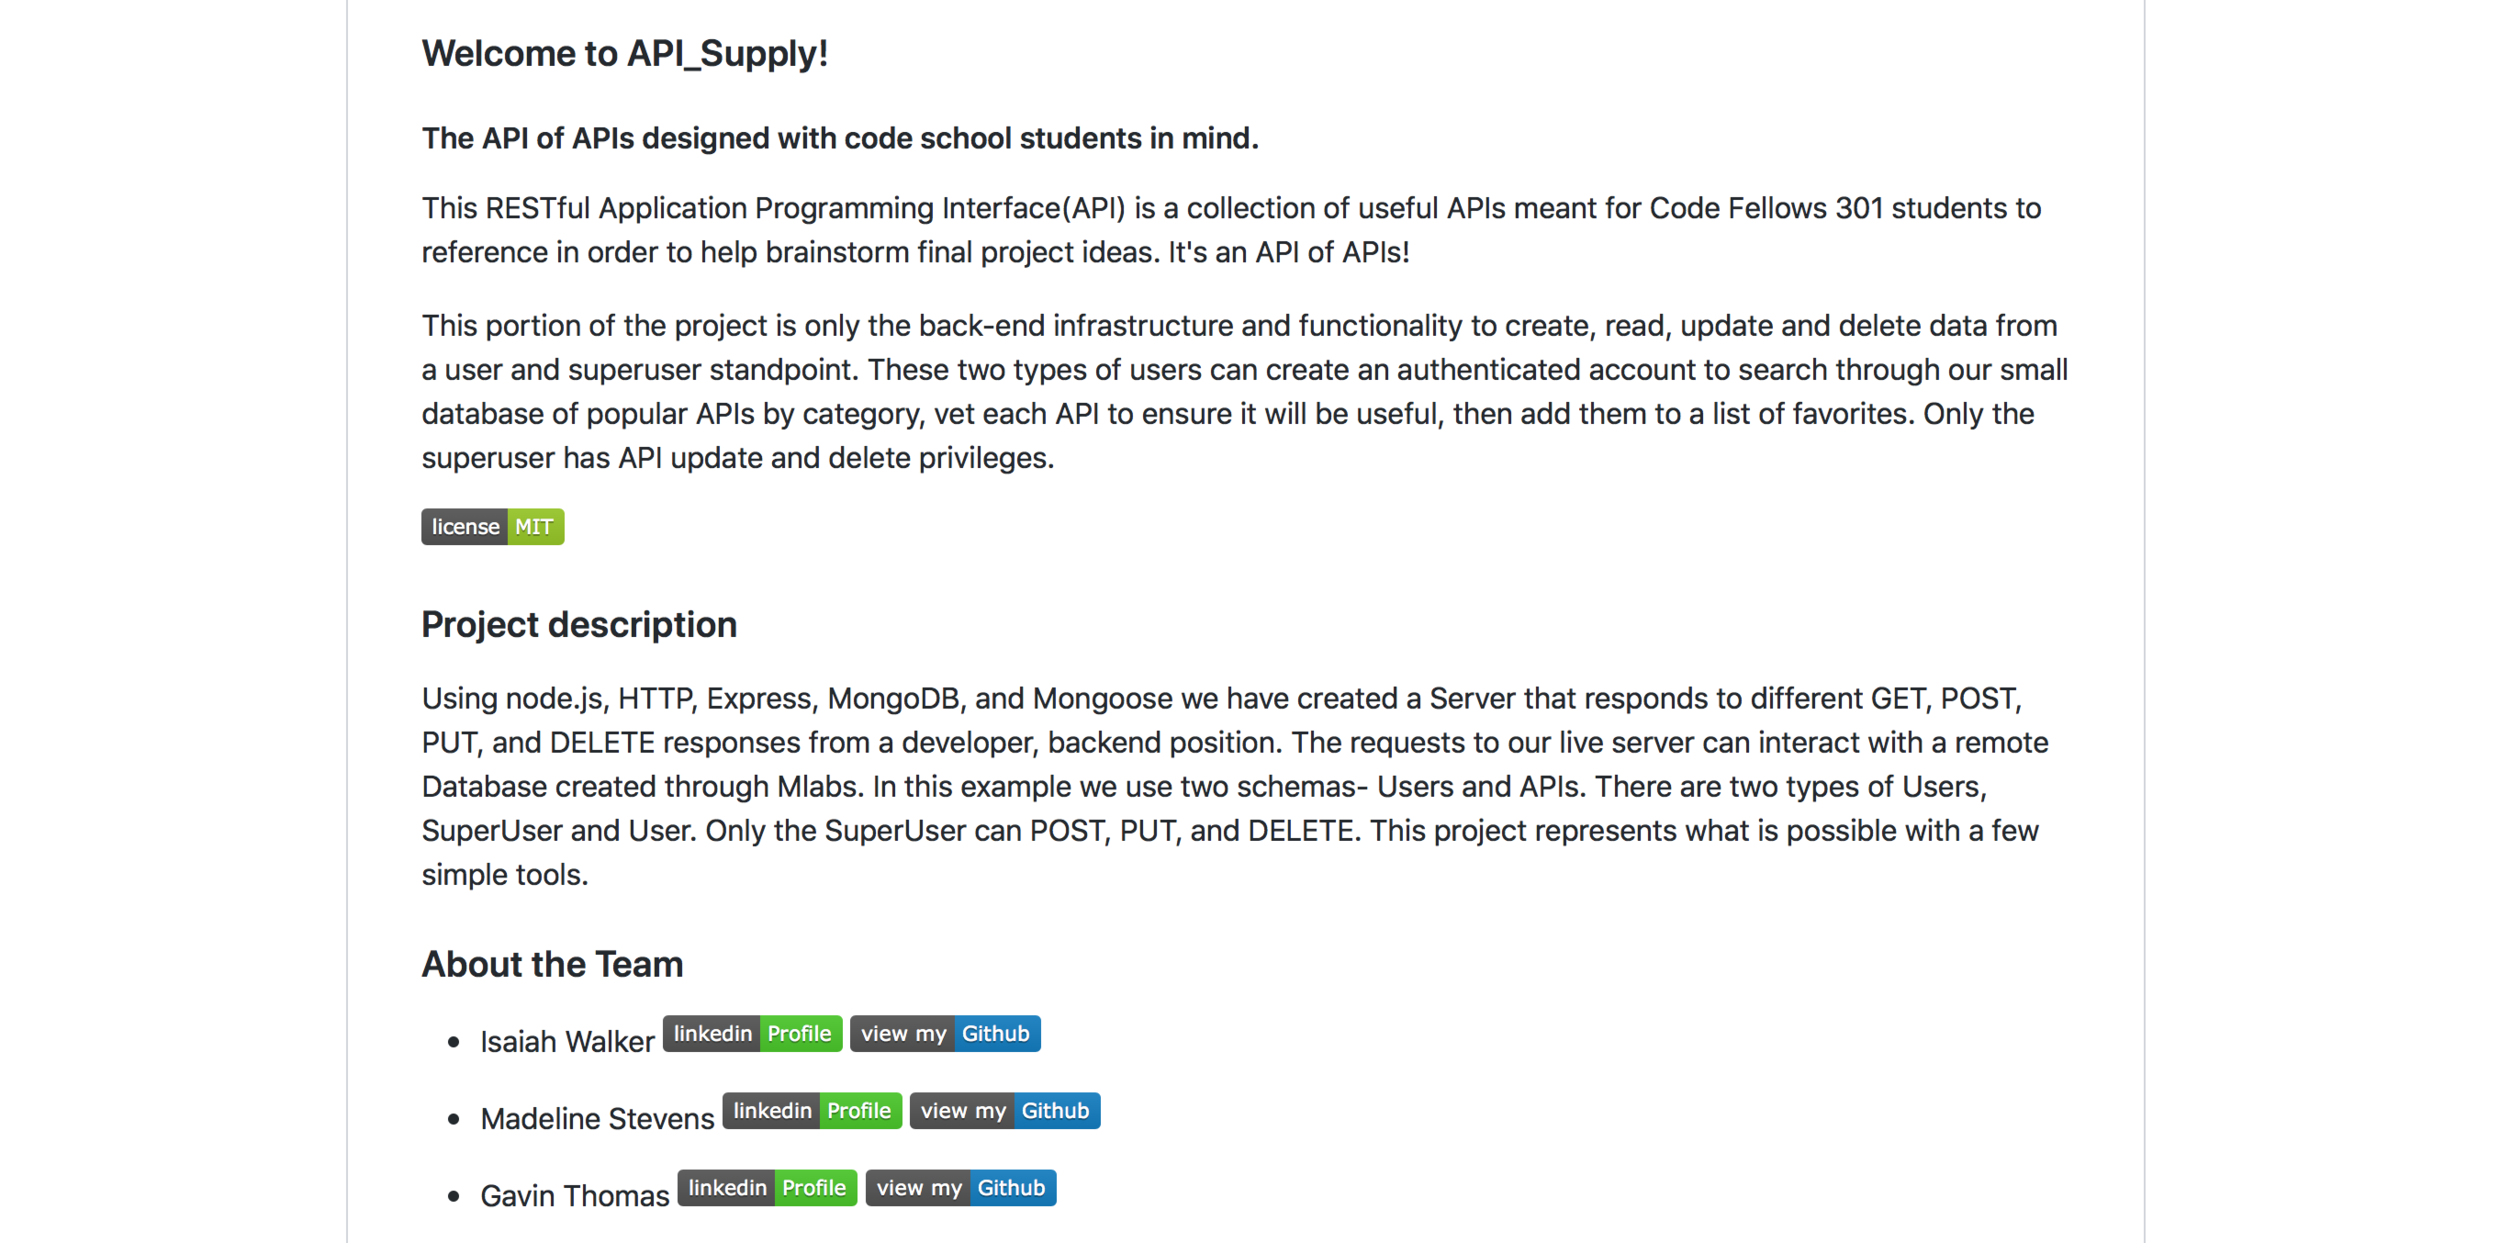This screenshot has height=1243, width=2500.
Task: Click the Welcome to API_Supply! heading
Action: click(625, 53)
